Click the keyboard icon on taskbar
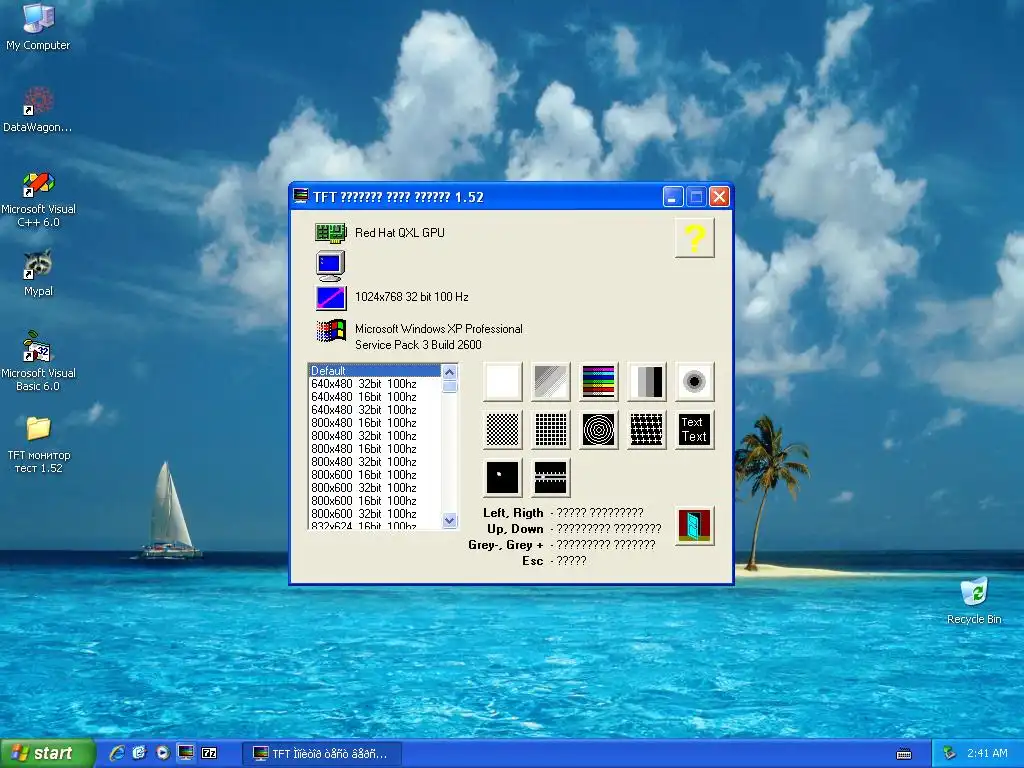 (904, 754)
